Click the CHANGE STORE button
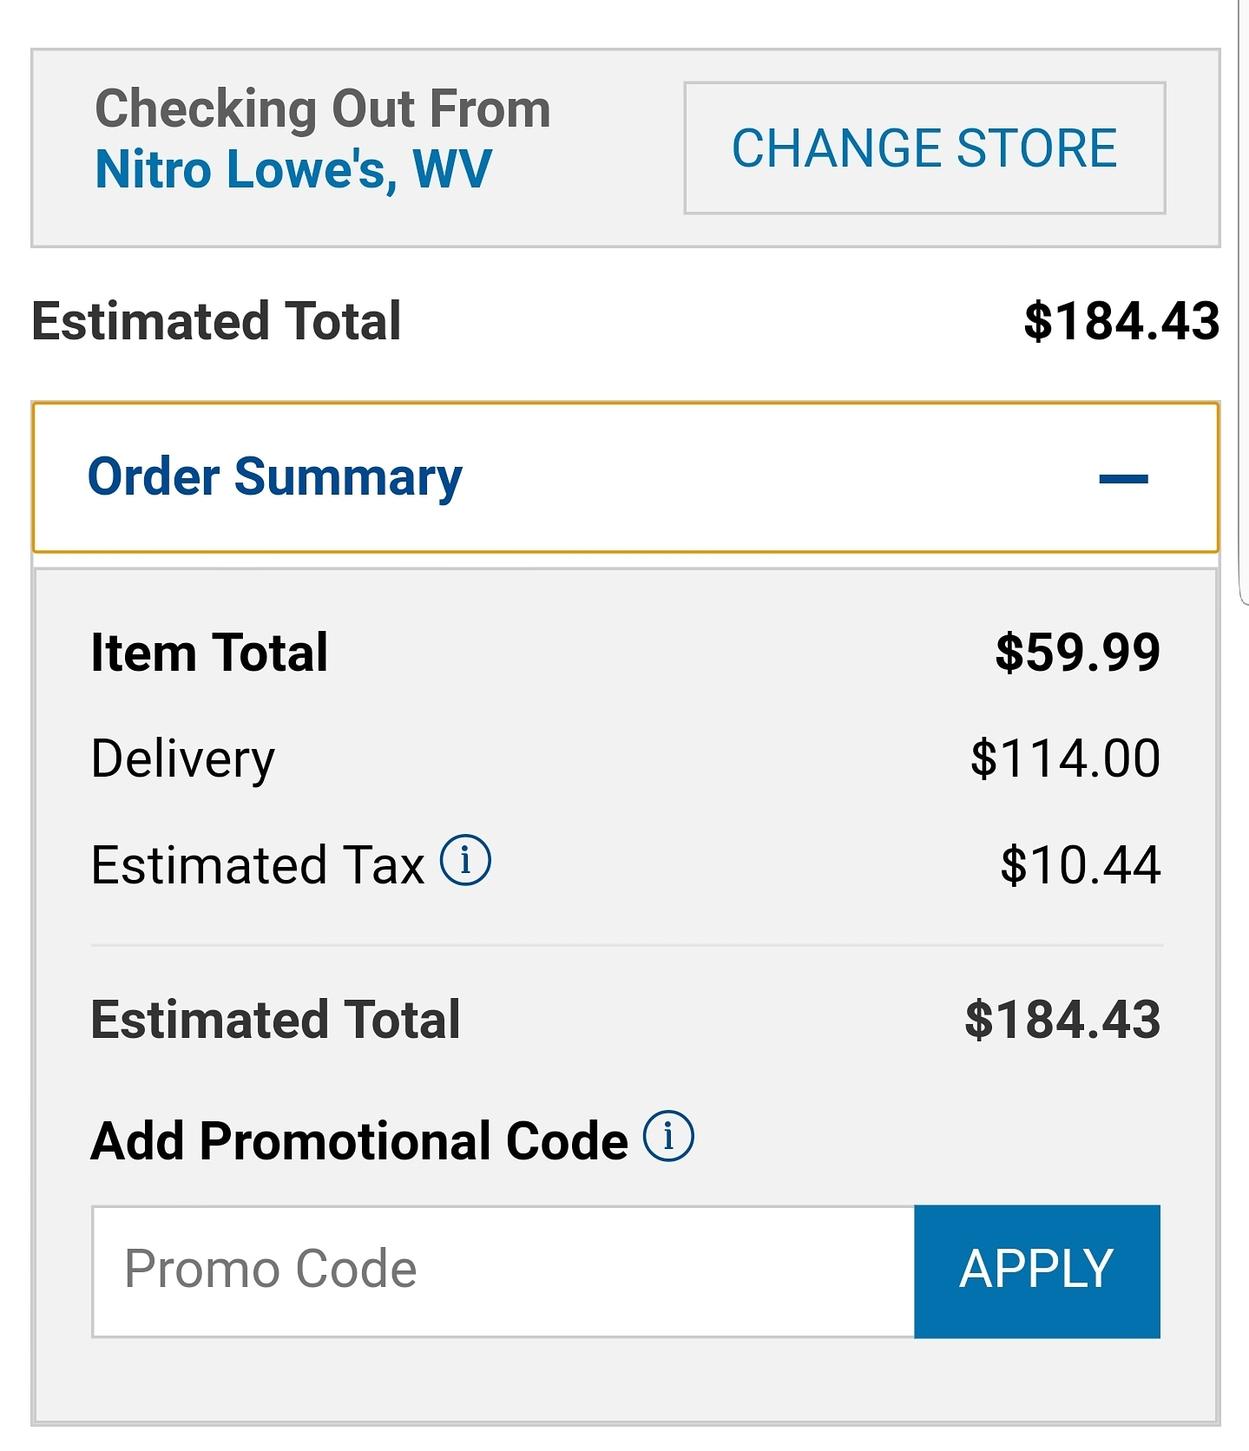Screen dimensions: 1249x1451 [x=924, y=148]
